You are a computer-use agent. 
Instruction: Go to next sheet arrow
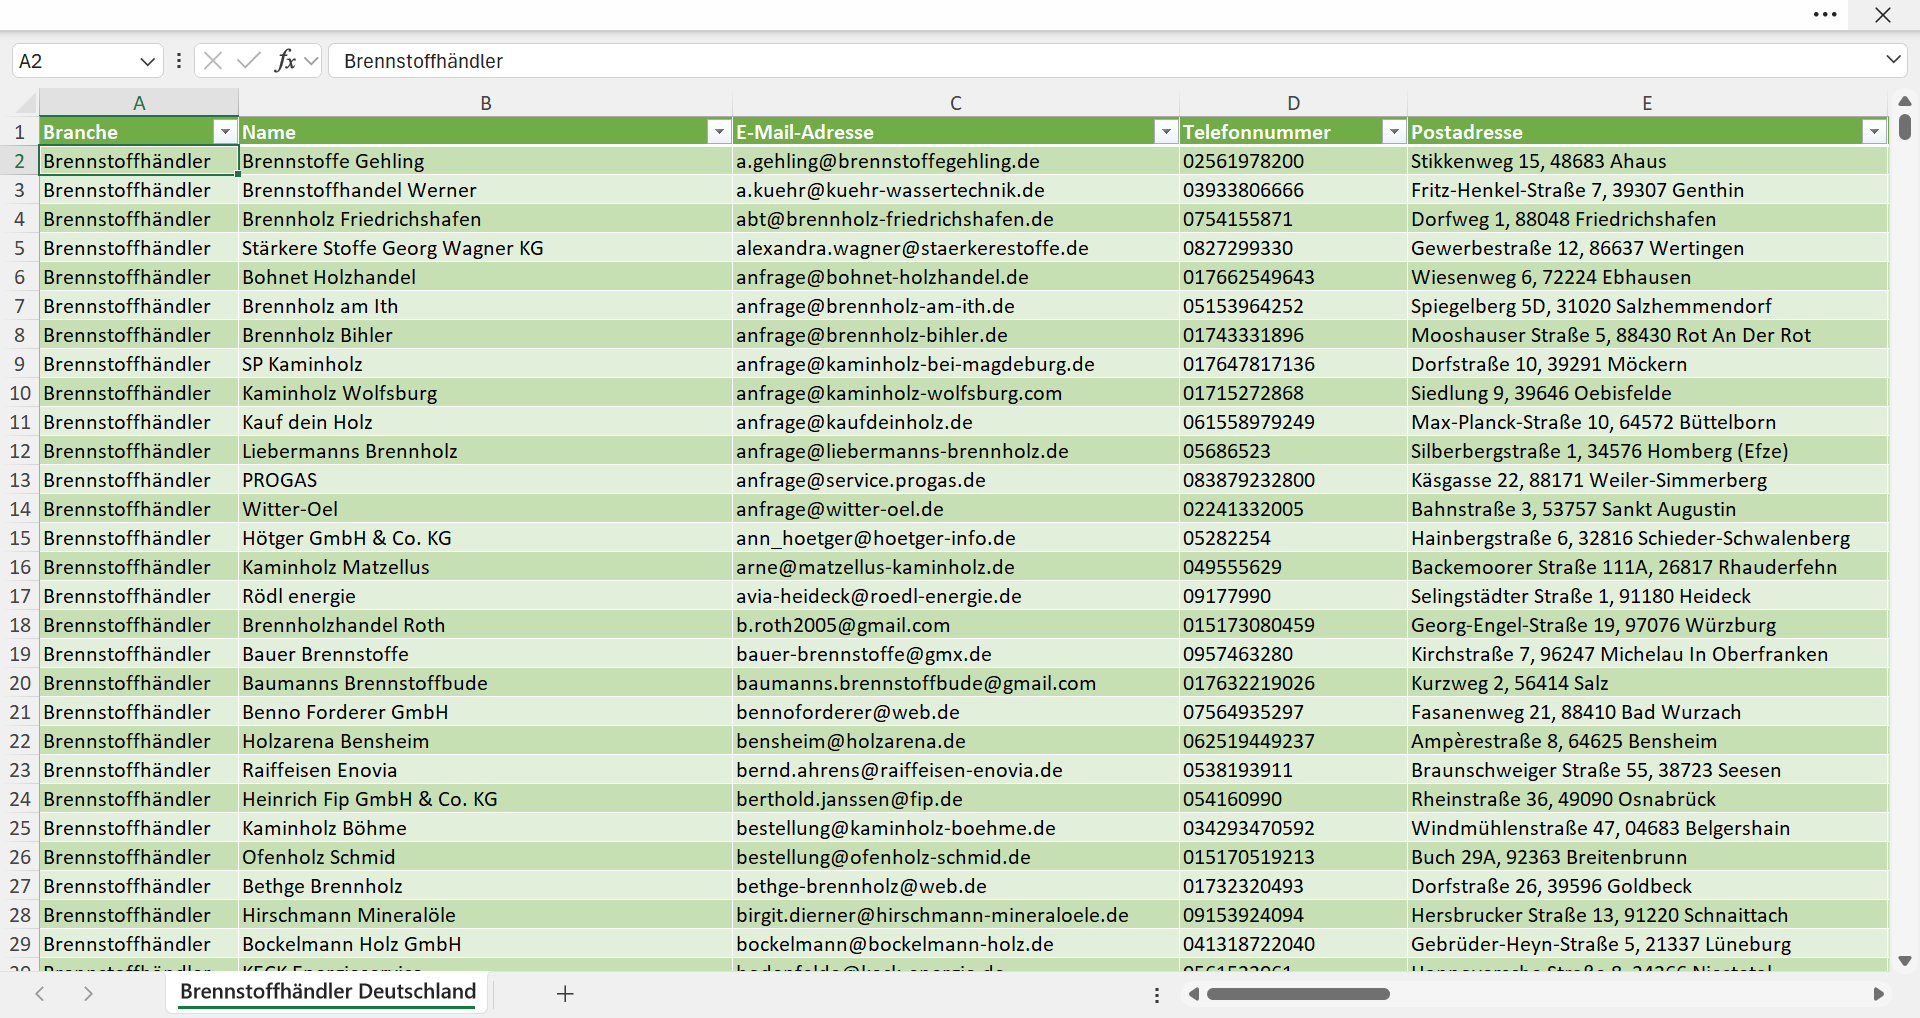pyautogui.click(x=88, y=994)
